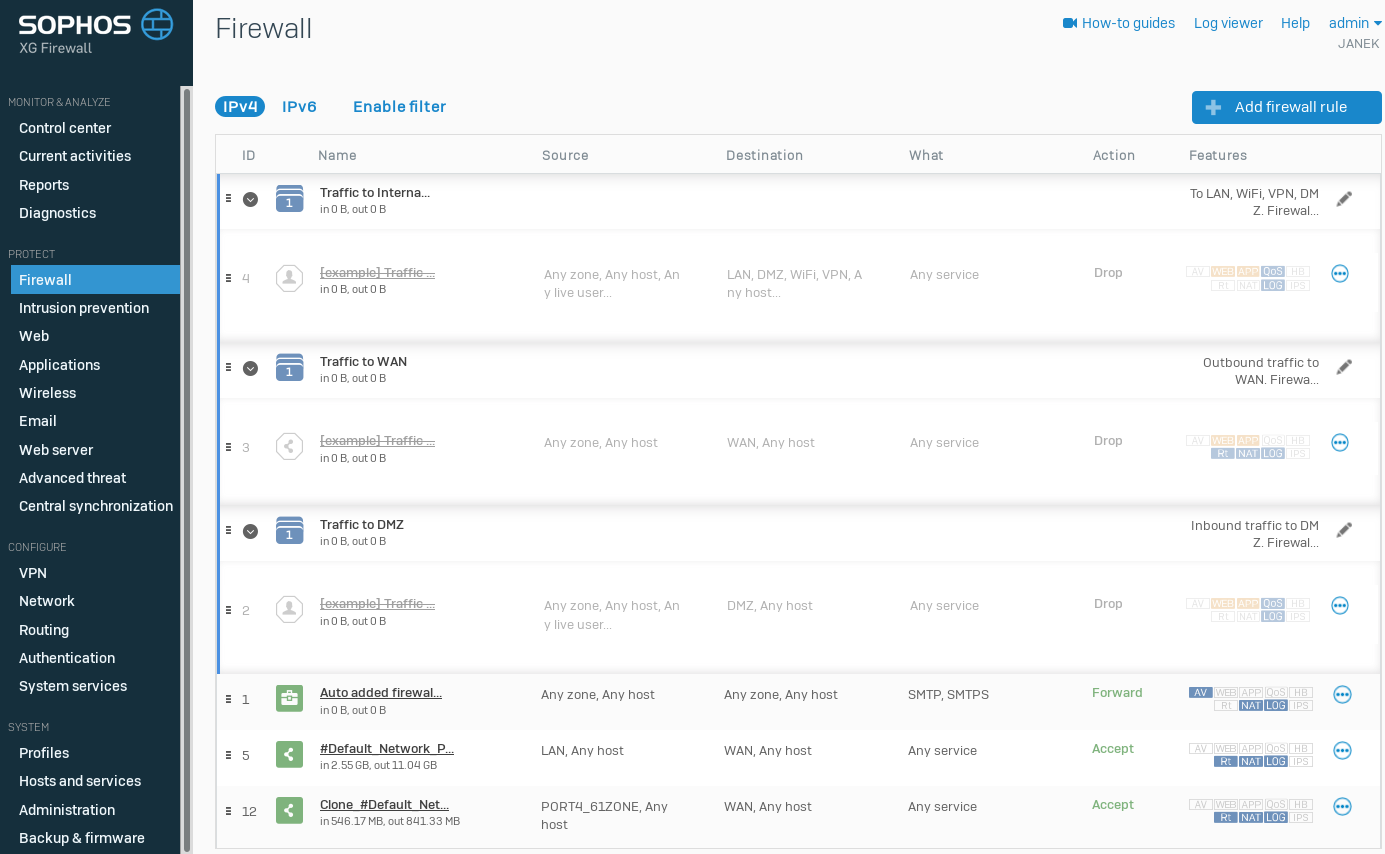The width and height of the screenshot is (1385, 854).
Task: Collapse the Traffic to Internal group
Action: [250, 199]
